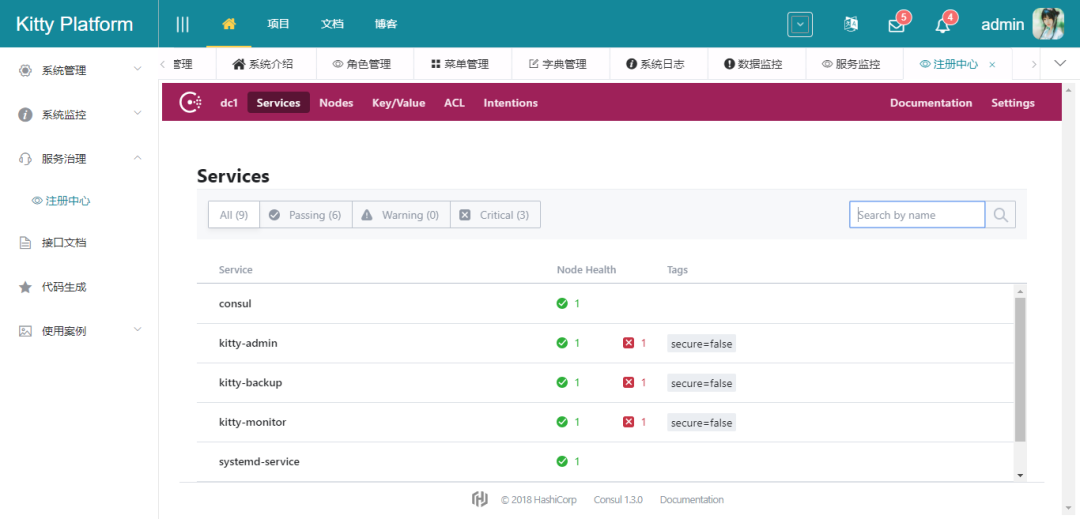Open the admin avatar picture
This screenshot has width=1080, height=519.
pyautogui.click(x=1048, y=24)
